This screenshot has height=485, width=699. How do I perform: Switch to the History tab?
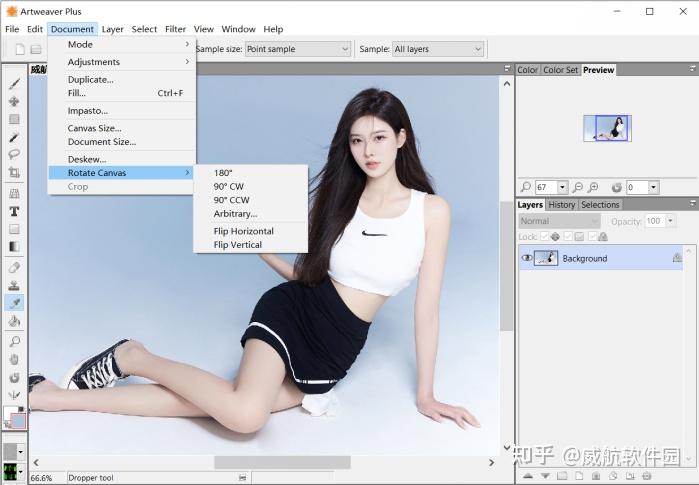[561, 205]
